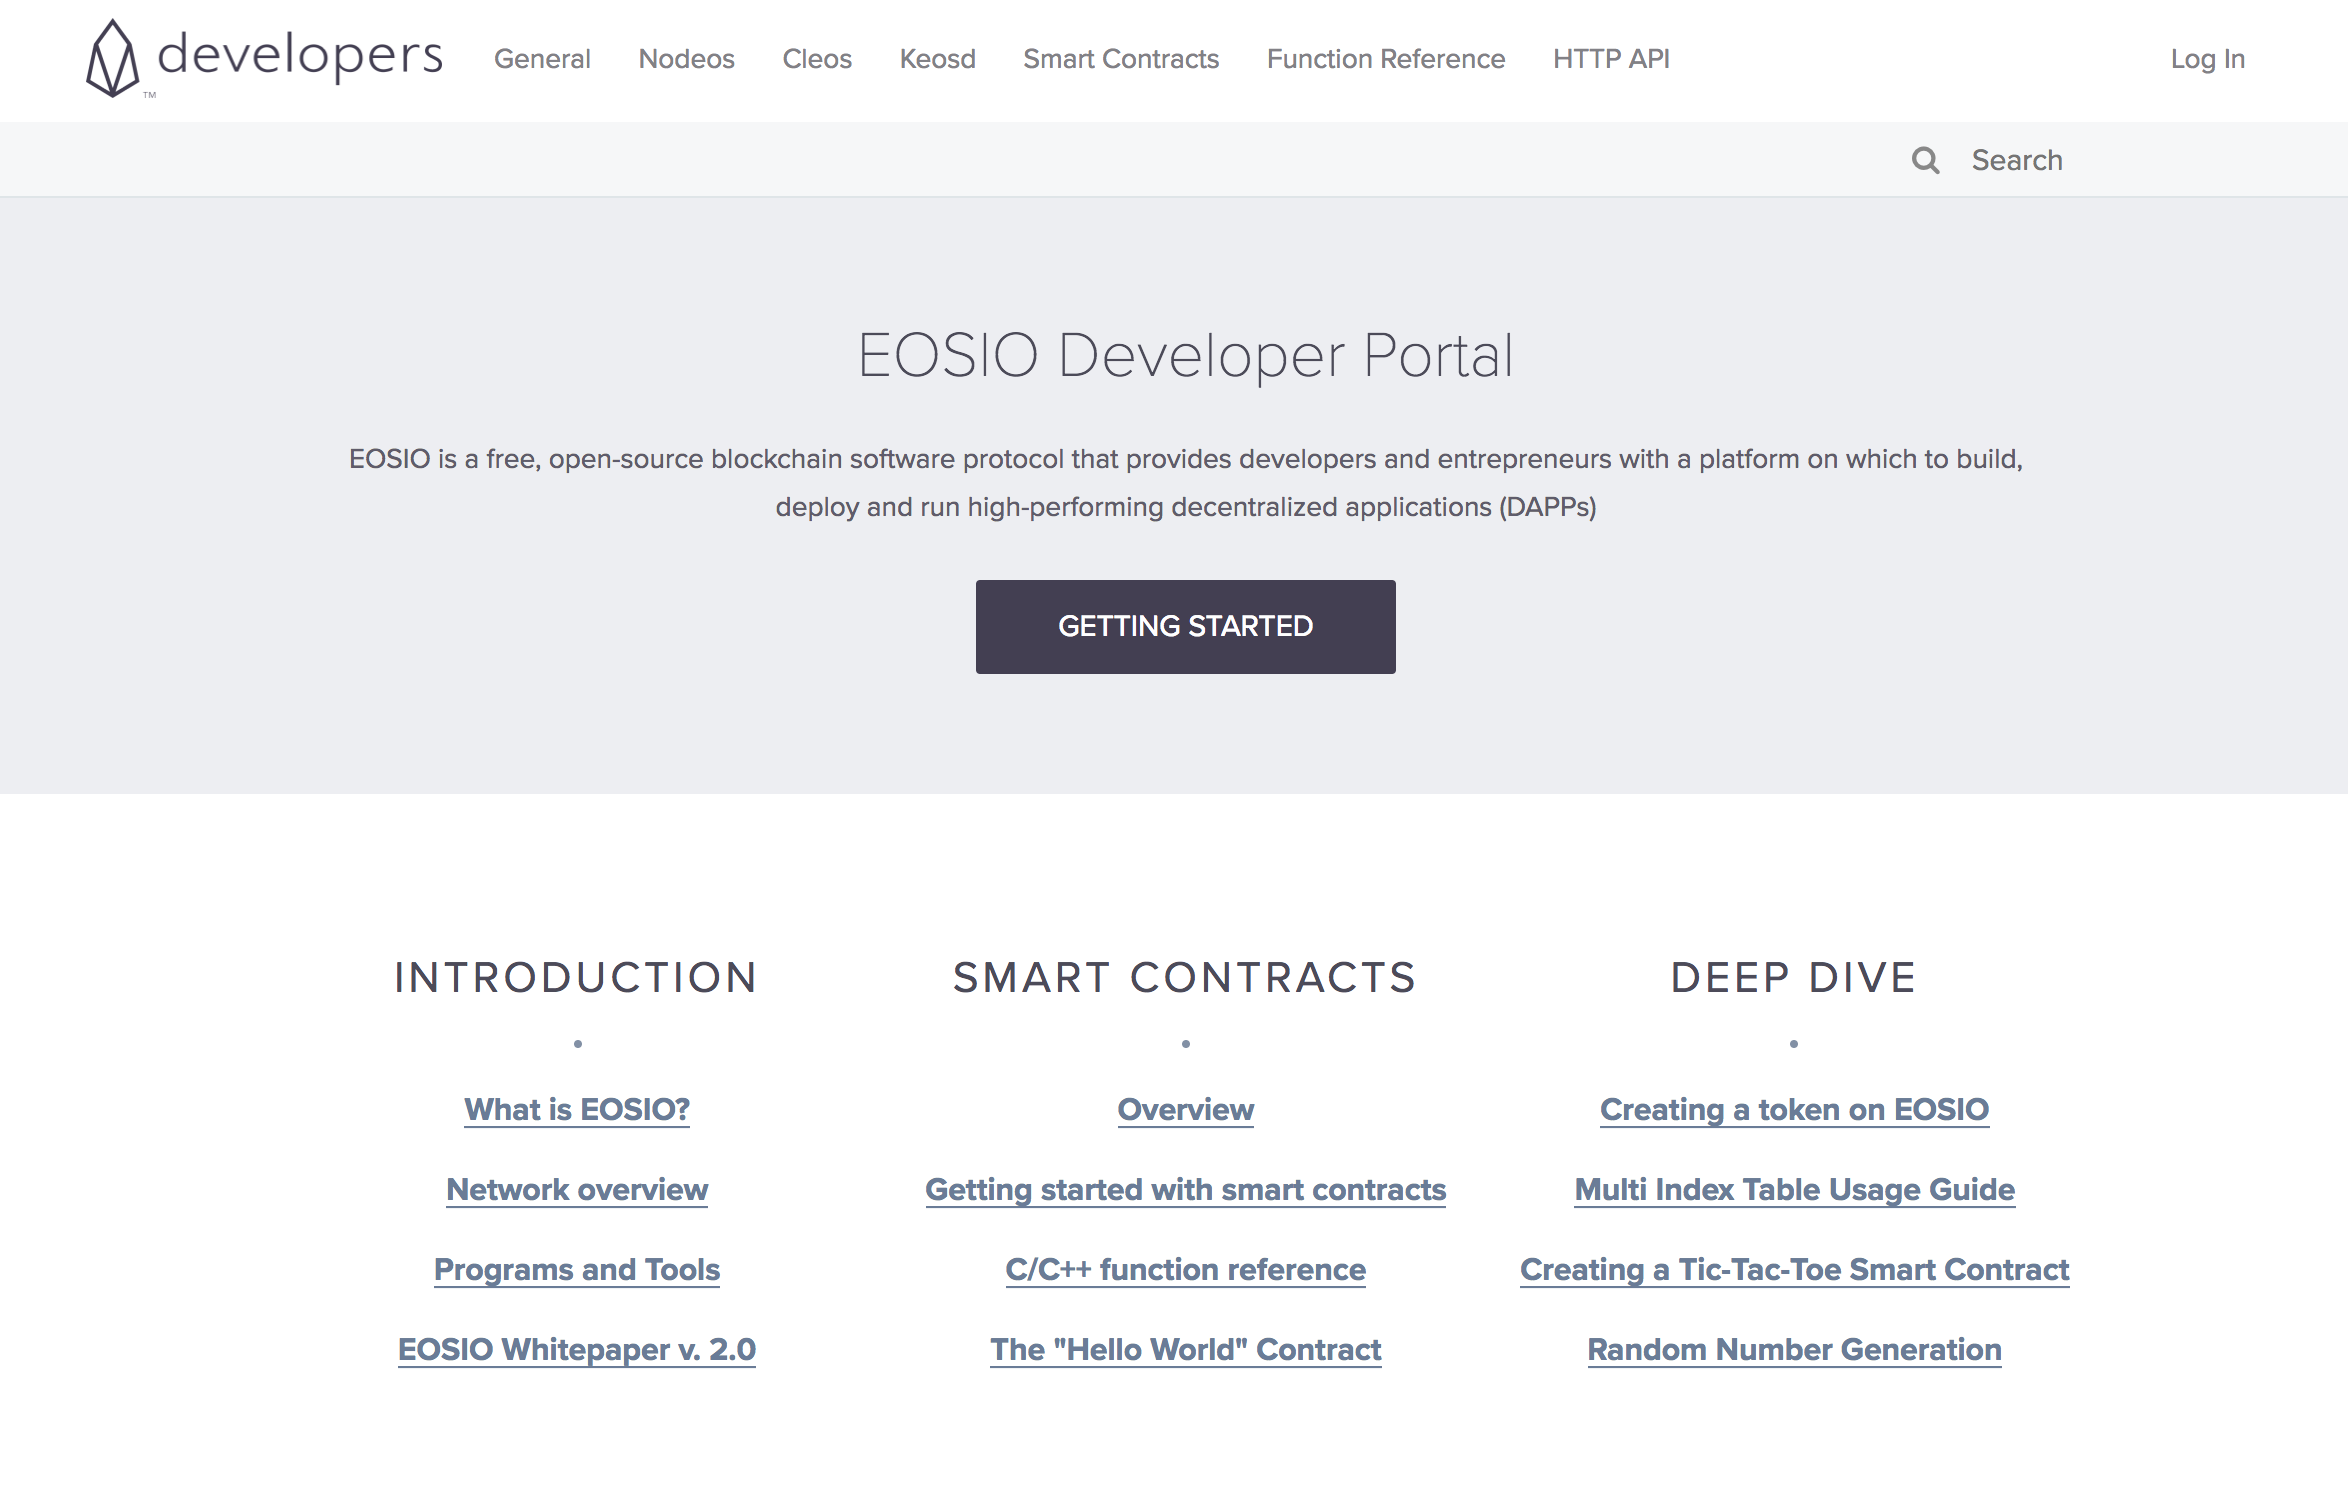Click the EOSIO Developer Portal heading

1186,355
